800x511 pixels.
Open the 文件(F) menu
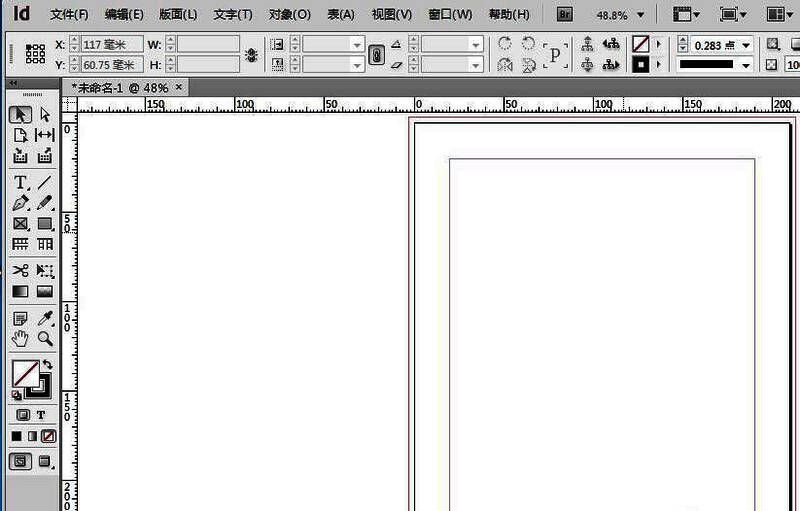(69, 16)
